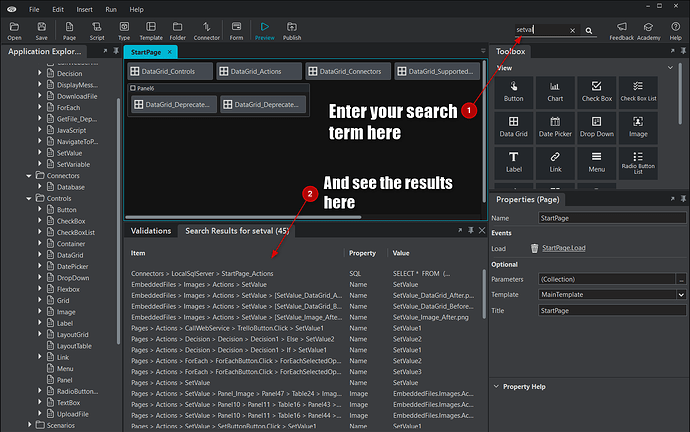The width and height of the screenshot is (690, 432).
Task: Select the Menu control in Toolbox
Action: [x=597, y=163]
